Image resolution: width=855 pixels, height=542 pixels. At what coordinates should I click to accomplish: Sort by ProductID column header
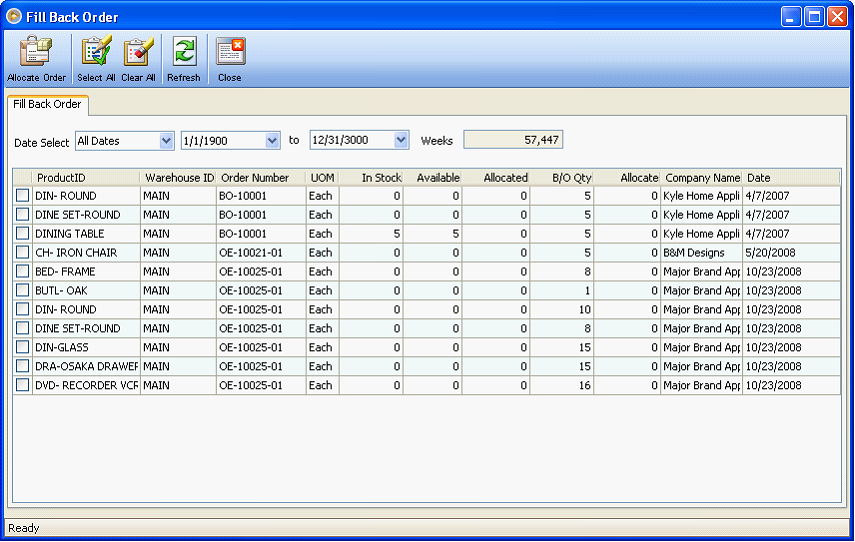pos(86,178)
